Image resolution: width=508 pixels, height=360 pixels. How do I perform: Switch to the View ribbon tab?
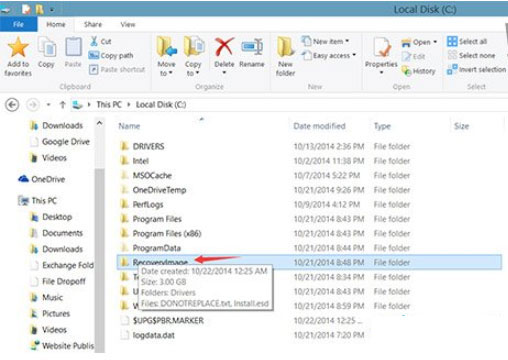click(128, 24)
